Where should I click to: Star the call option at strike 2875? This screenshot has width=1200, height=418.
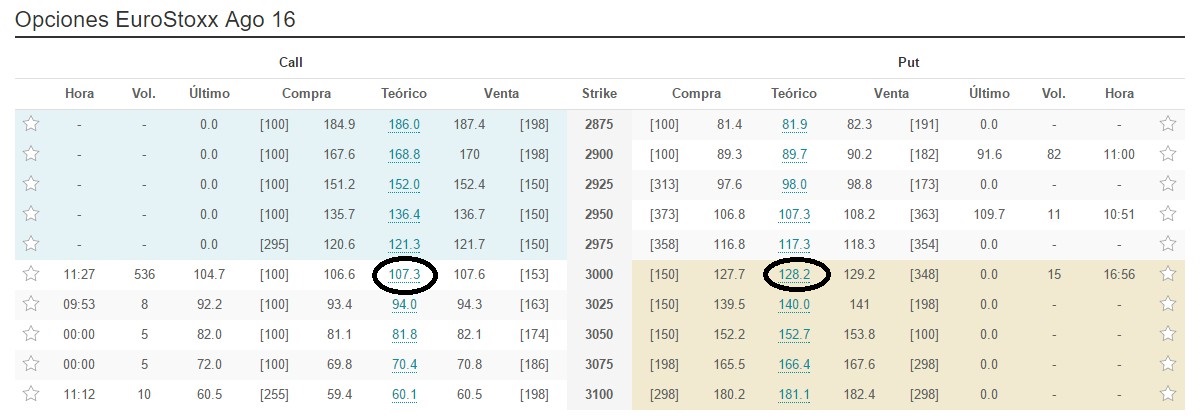[31, 124]
